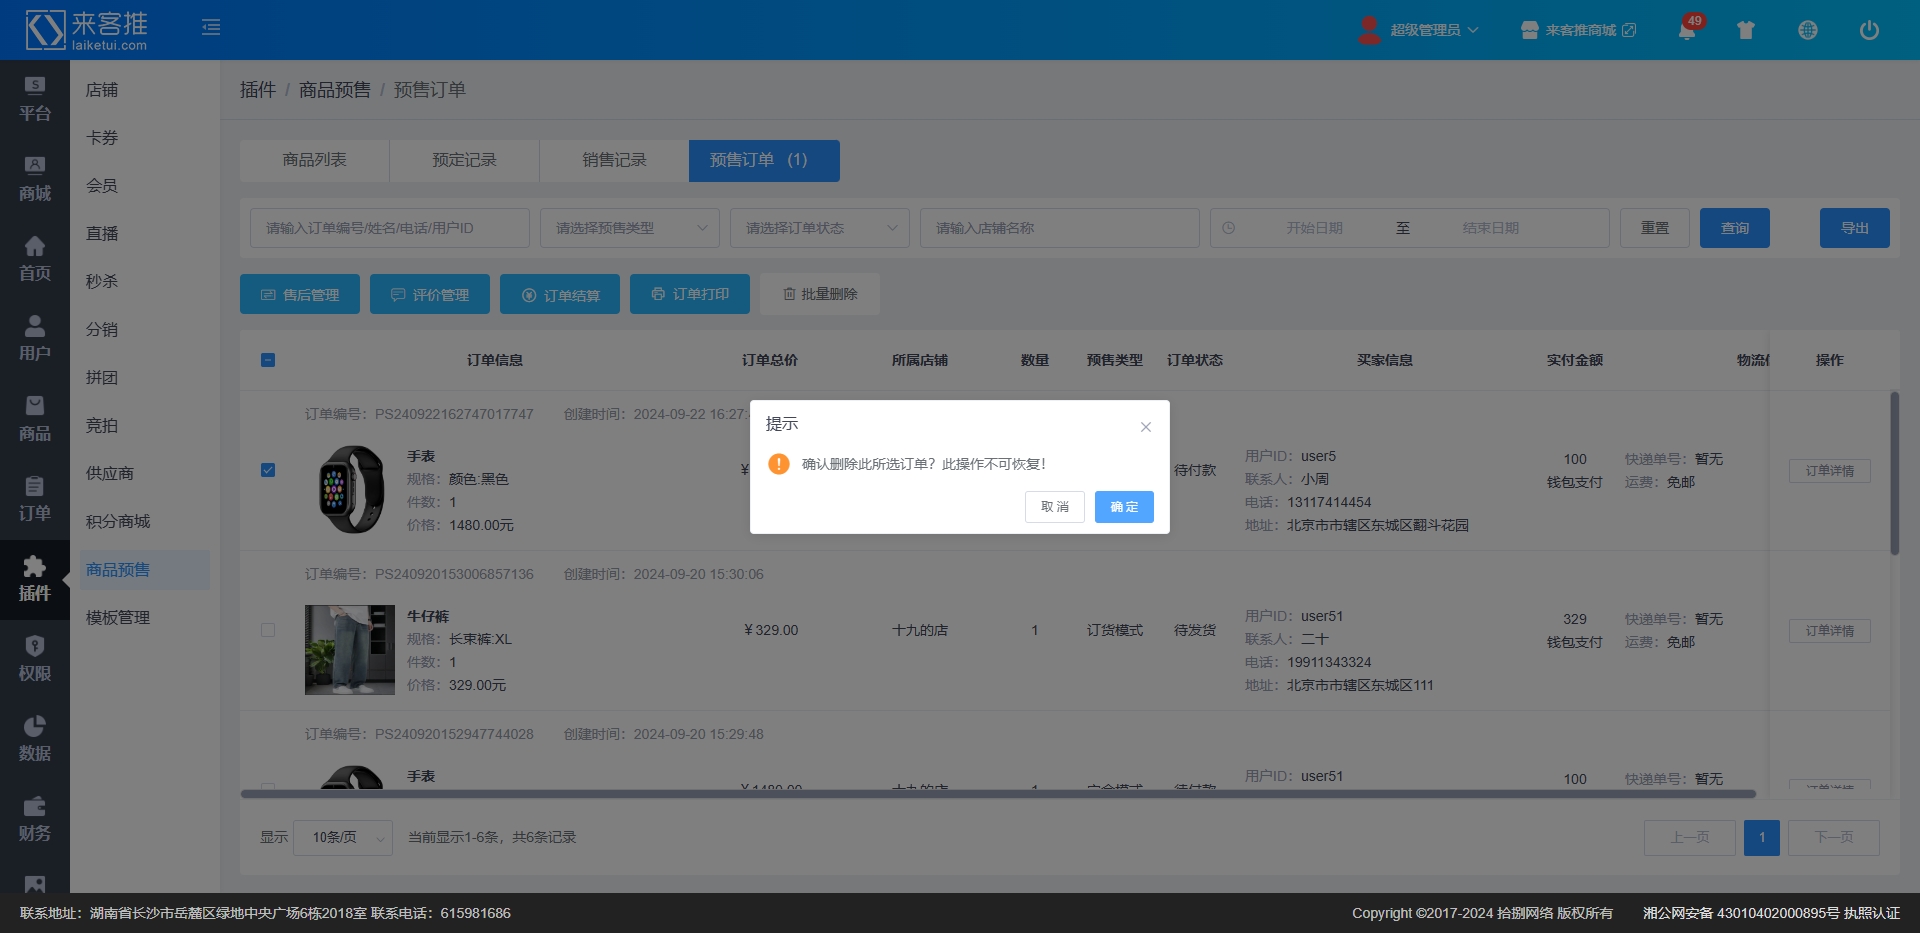Viewport: 1920px width, 933px height.
Task: Expand the 请选择订单状态 dropdown
Action: pos(820,228)
